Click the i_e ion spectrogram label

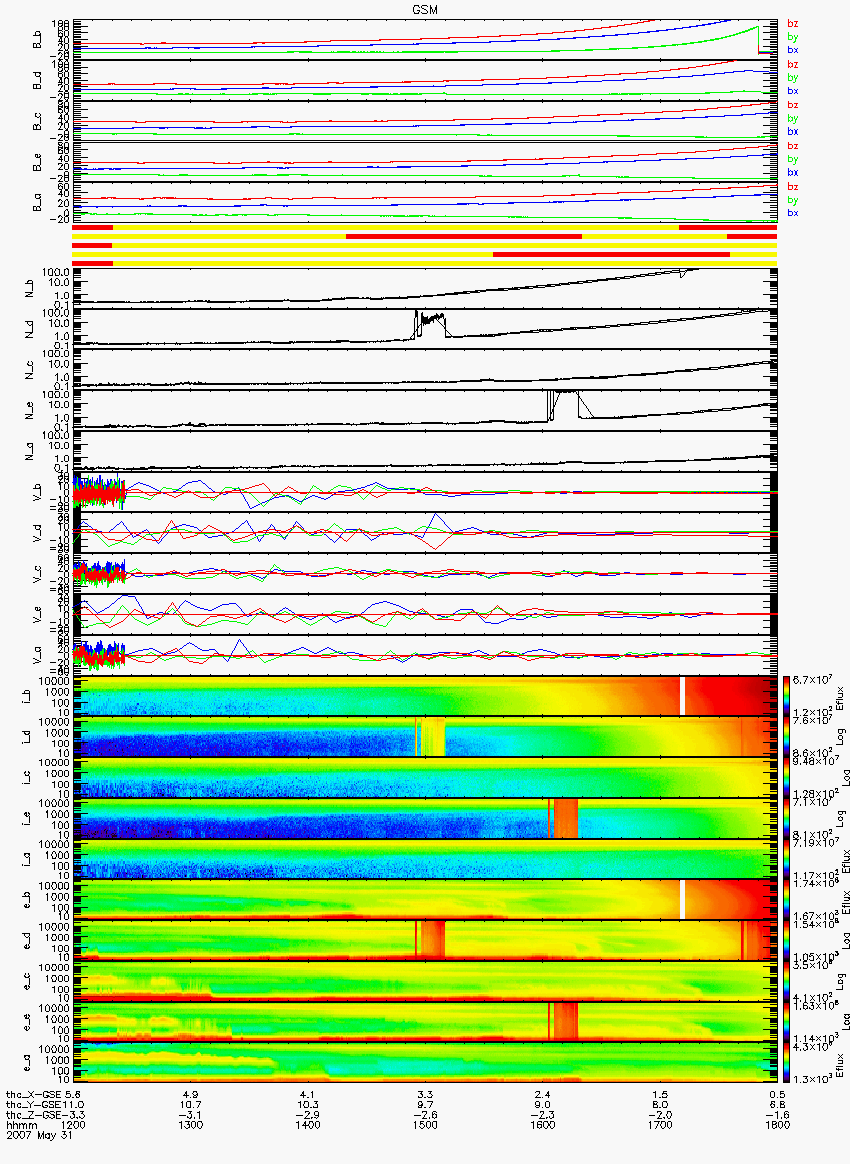click(x=24, y=817)
